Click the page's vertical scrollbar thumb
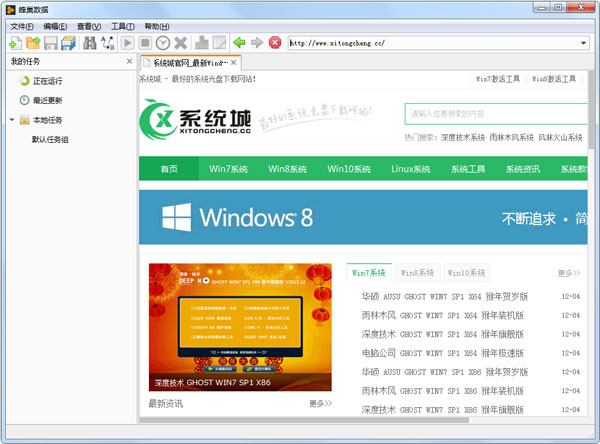600x444 pixels. (x=592, y=109)
